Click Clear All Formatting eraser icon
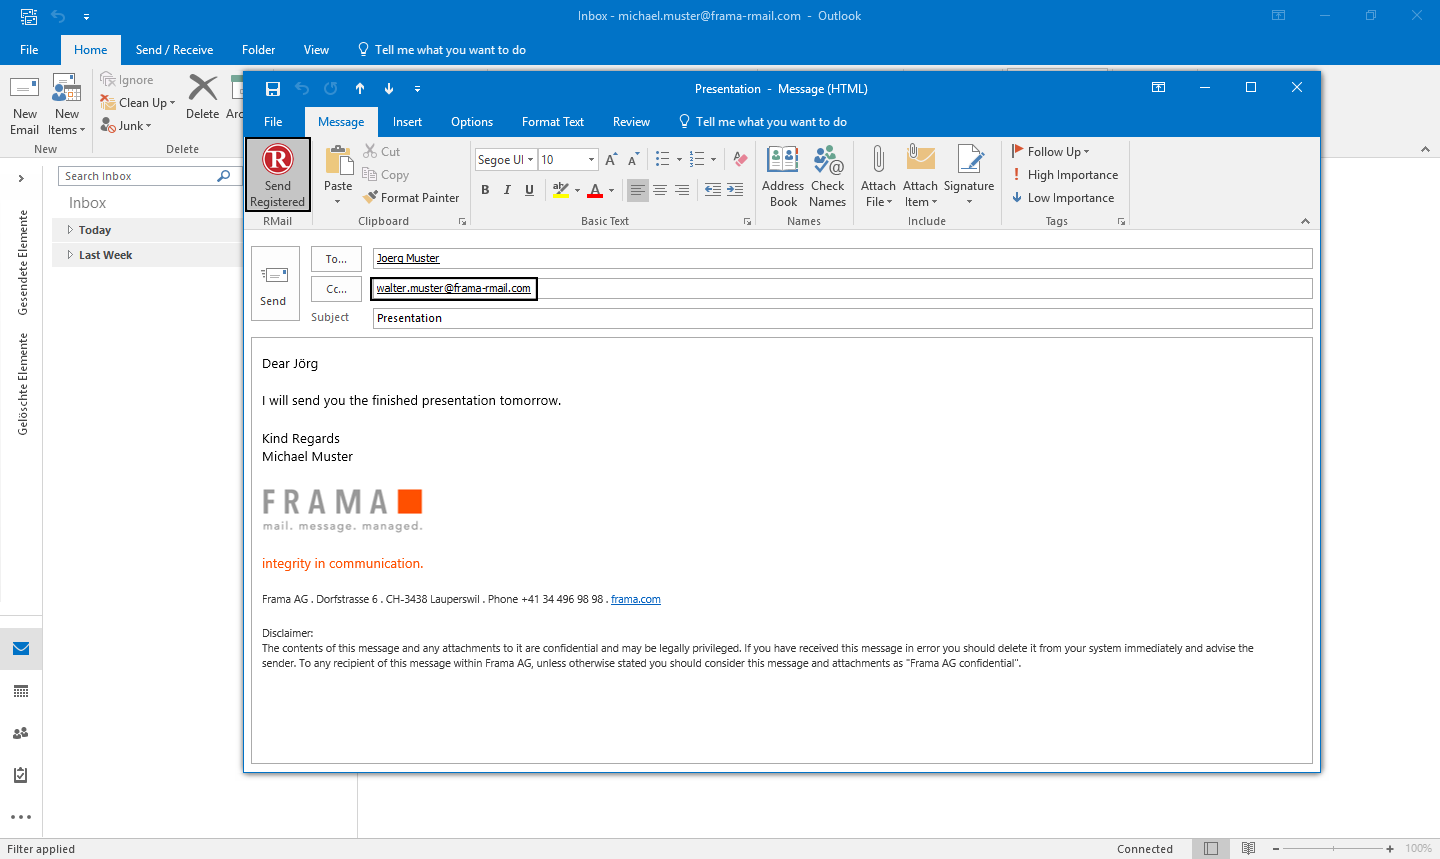The height and width of the screenshot is (859, 1440). (740, 159)
